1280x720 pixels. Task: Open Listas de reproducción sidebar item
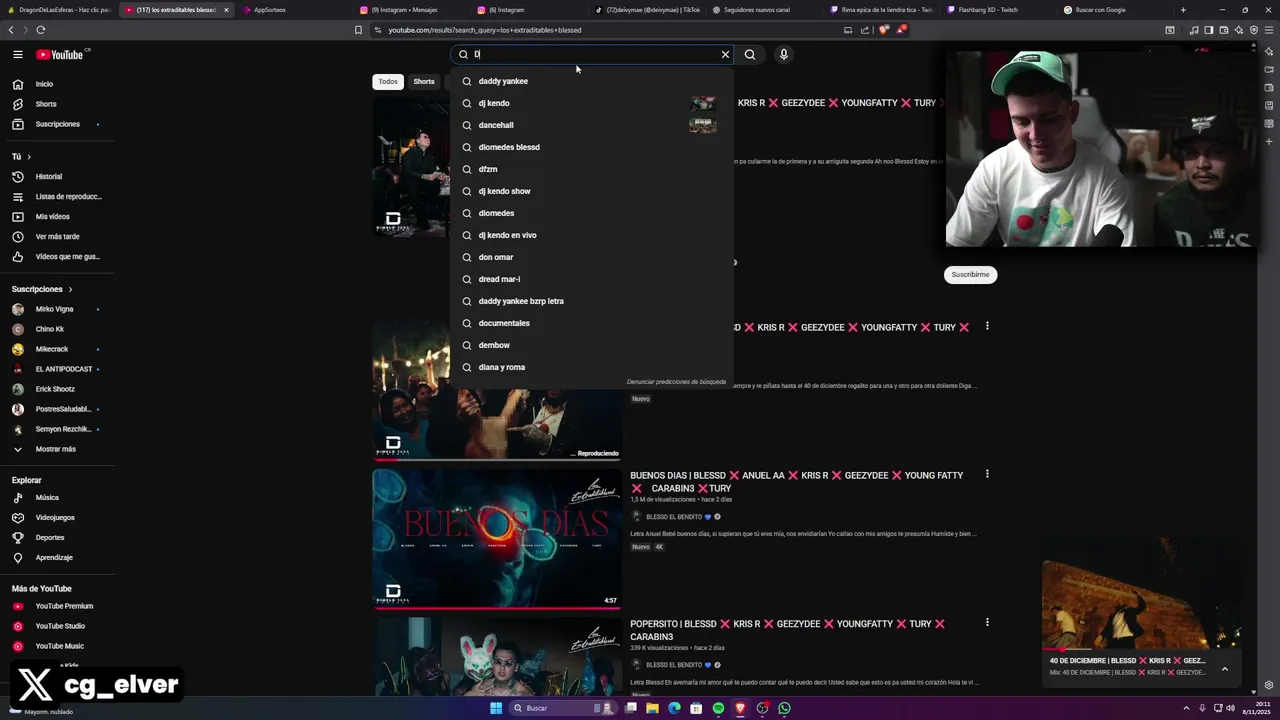point(57,197)
